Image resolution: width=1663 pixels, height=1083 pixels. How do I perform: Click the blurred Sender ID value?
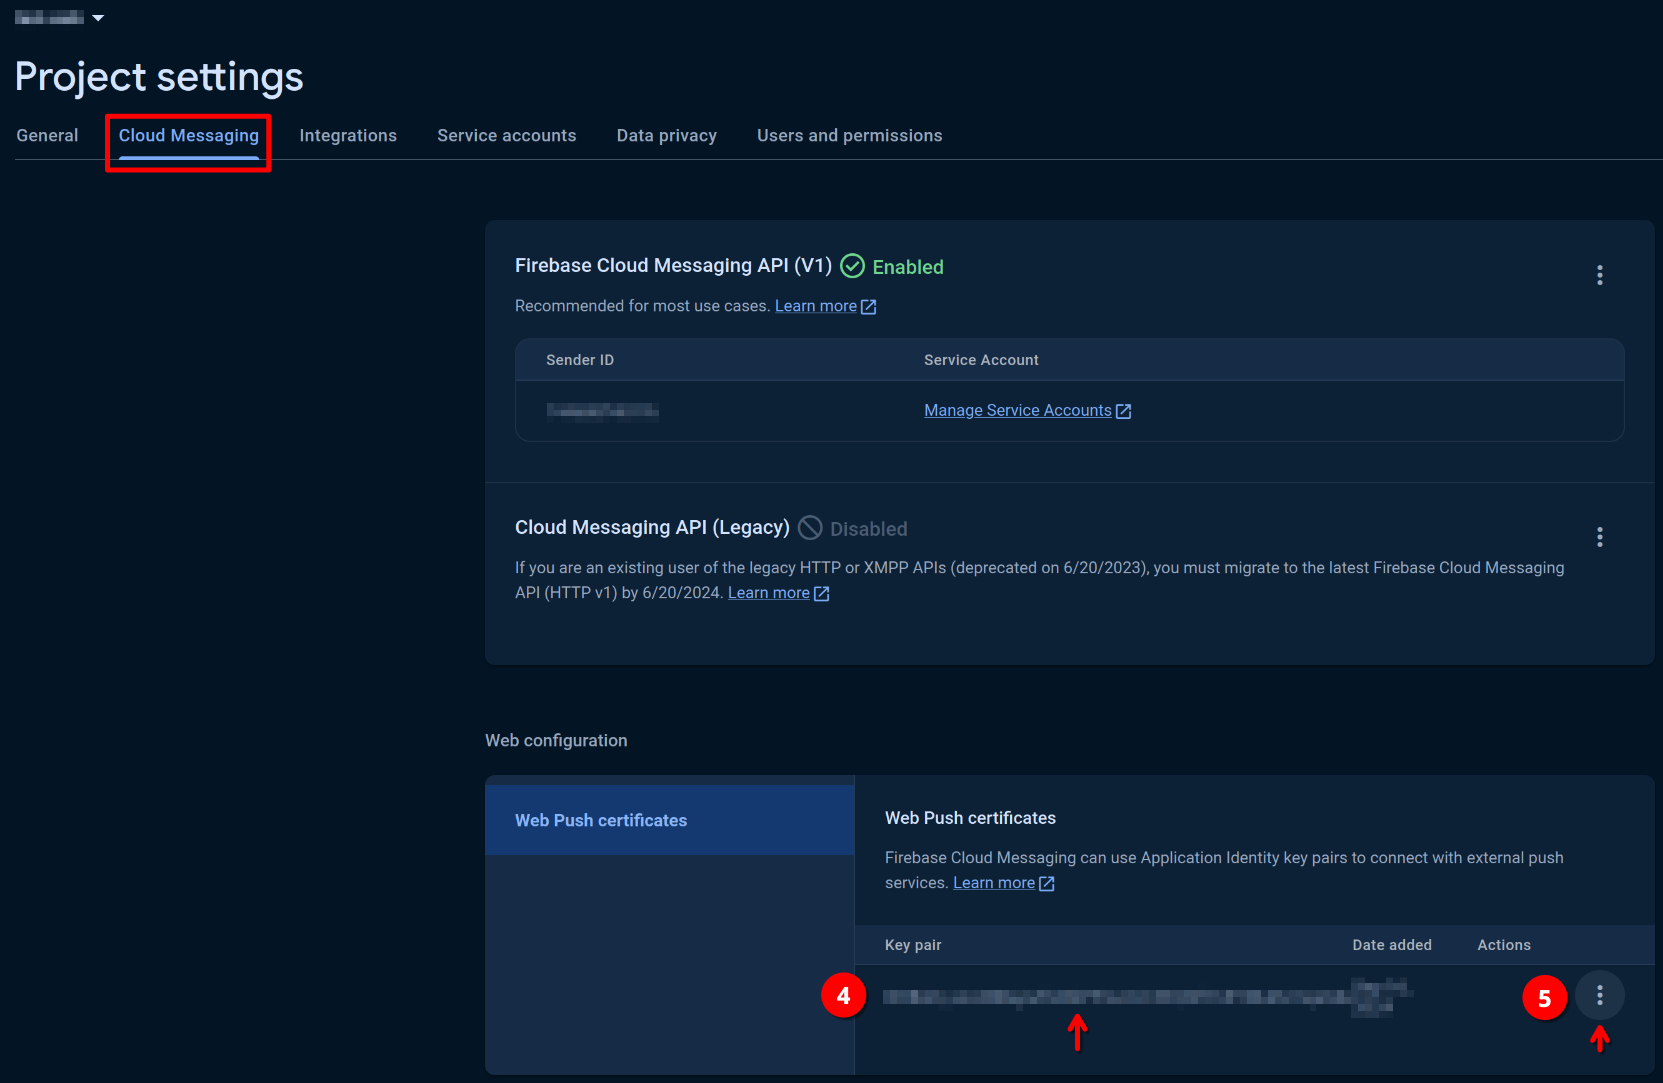[602, 411]
